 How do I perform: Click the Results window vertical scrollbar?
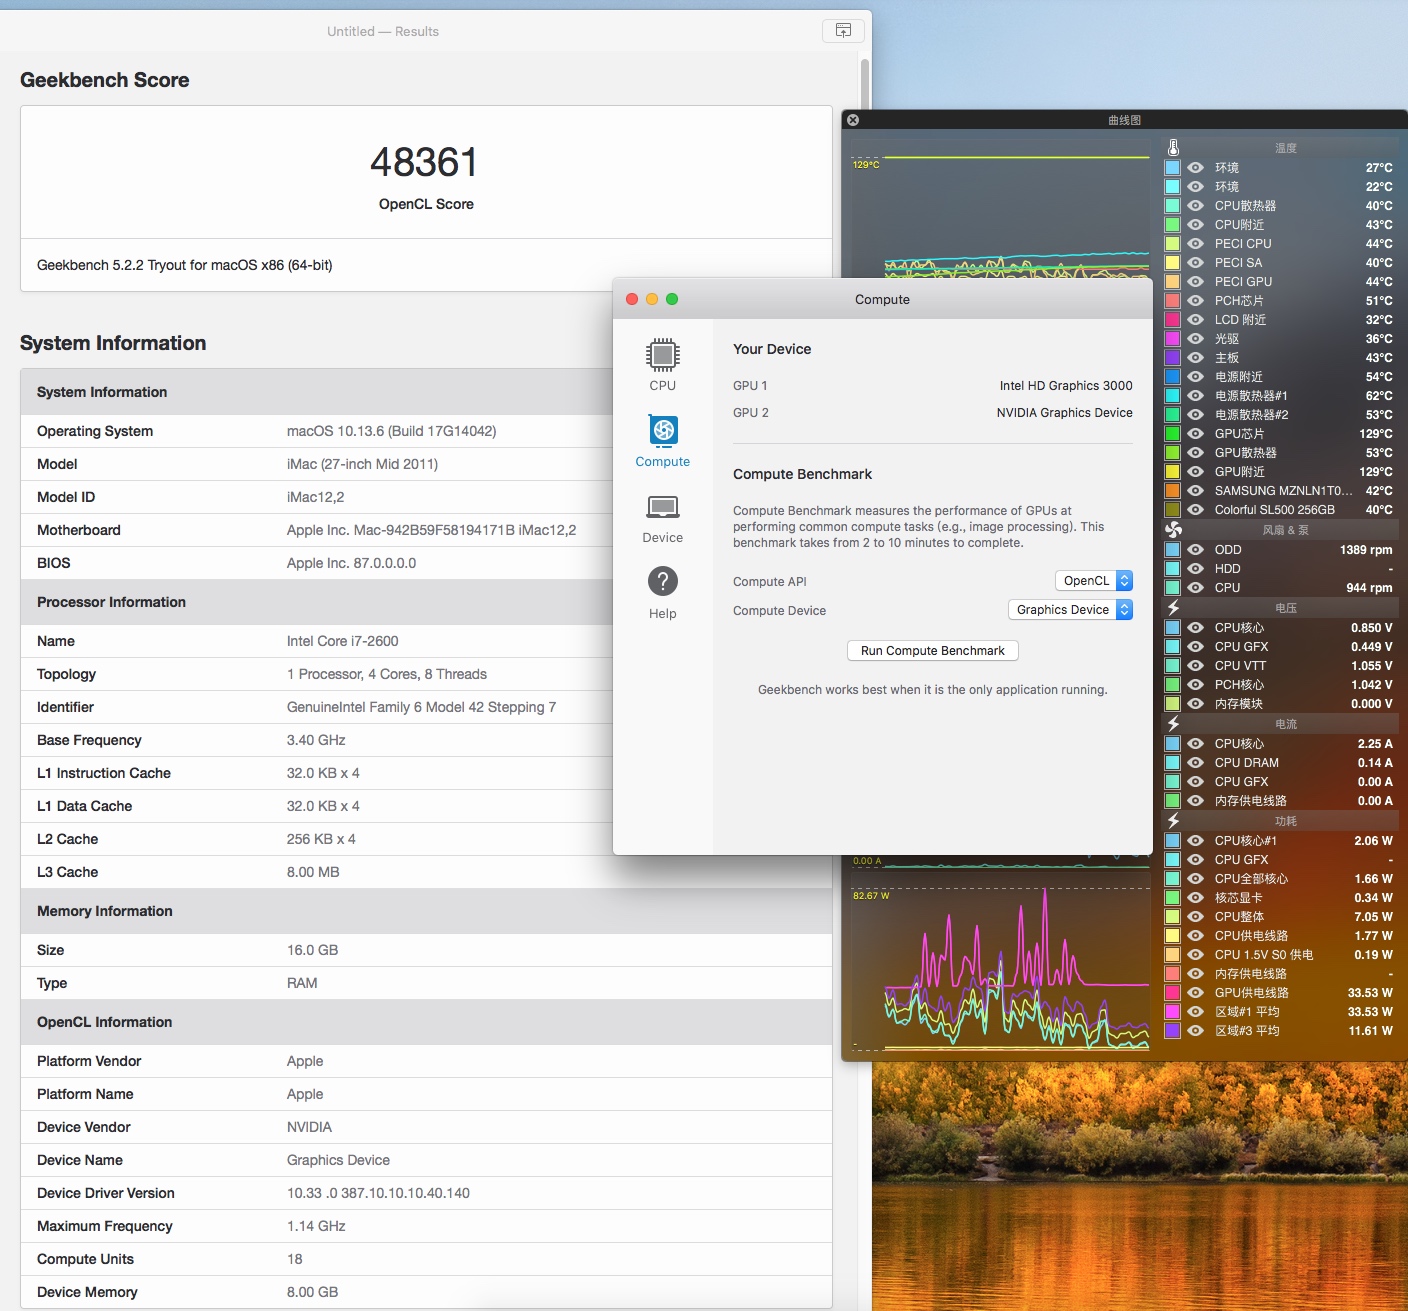[864, 90]
